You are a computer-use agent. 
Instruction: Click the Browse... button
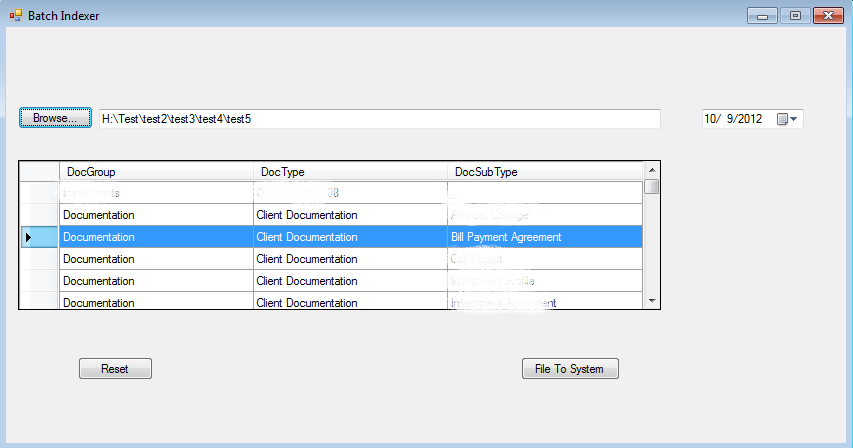point(55,118)
